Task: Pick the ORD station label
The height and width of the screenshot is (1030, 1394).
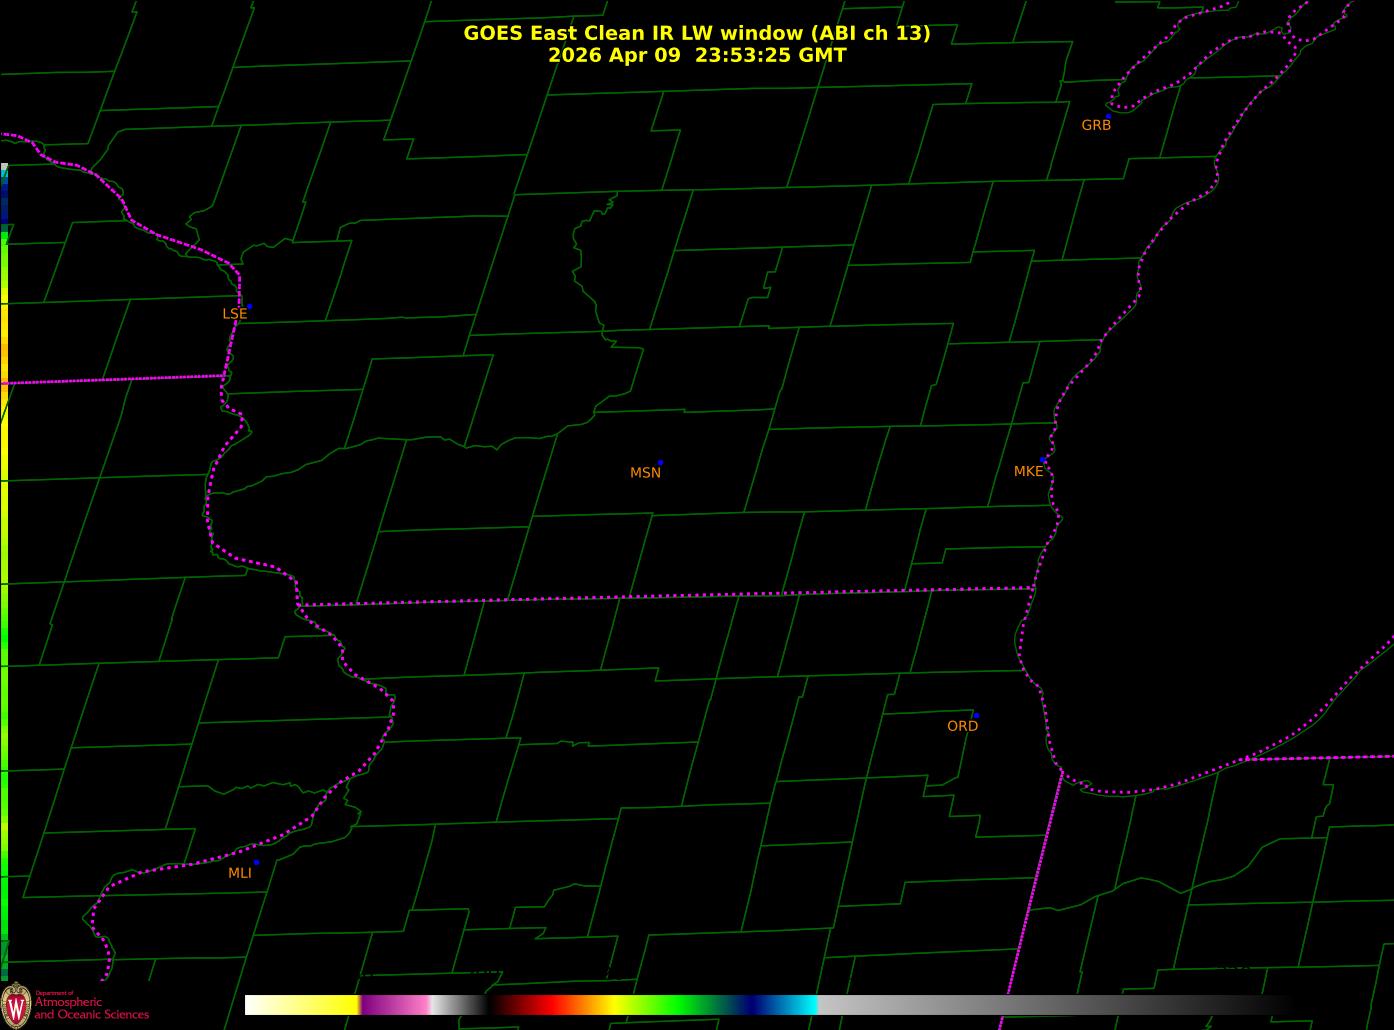Action: [x=962, y=726]
